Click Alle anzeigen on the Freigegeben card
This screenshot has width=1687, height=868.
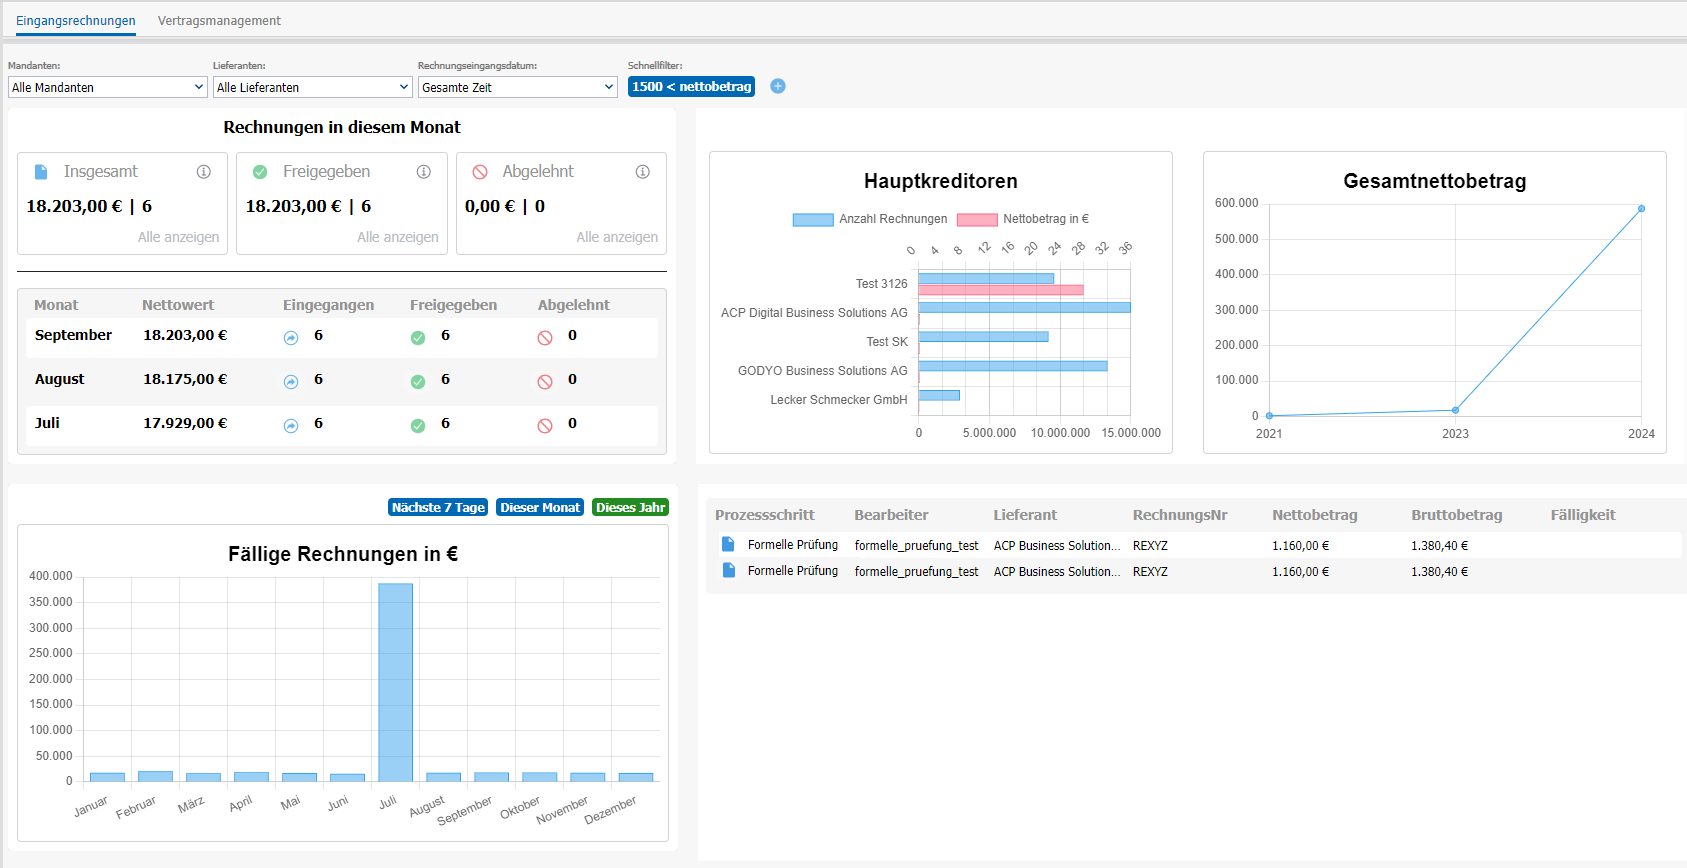pos(398,237)
